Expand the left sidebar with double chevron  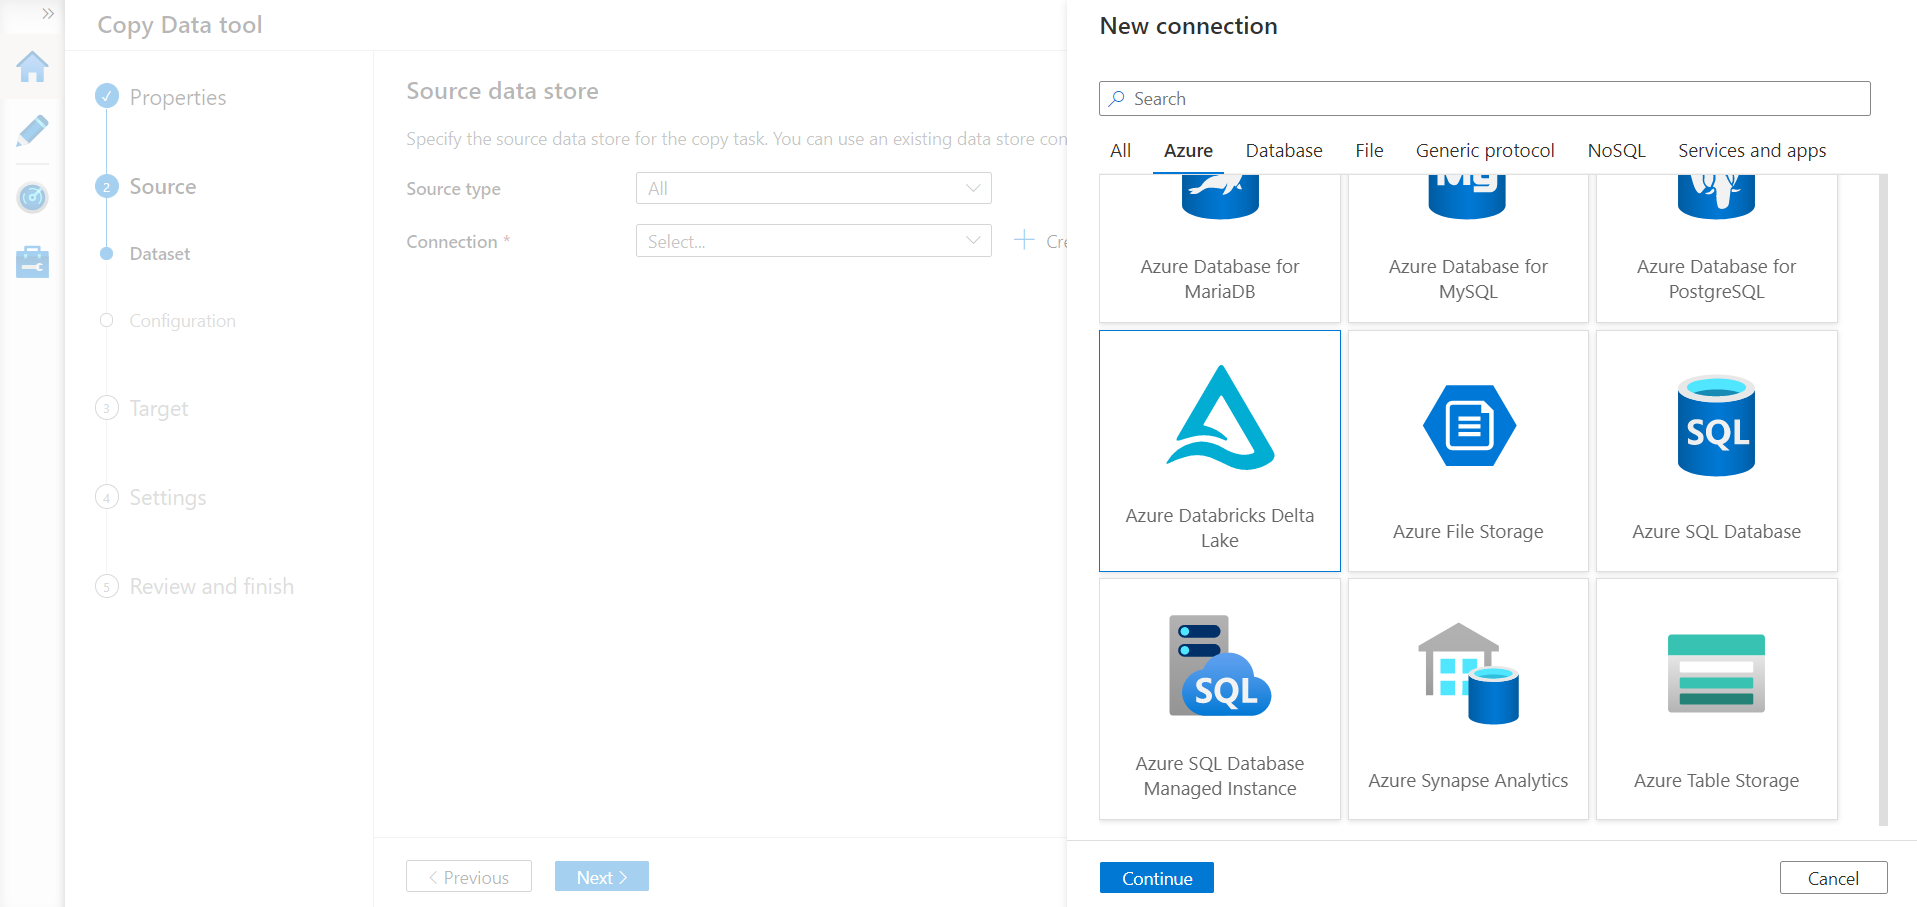coord(48,14)
